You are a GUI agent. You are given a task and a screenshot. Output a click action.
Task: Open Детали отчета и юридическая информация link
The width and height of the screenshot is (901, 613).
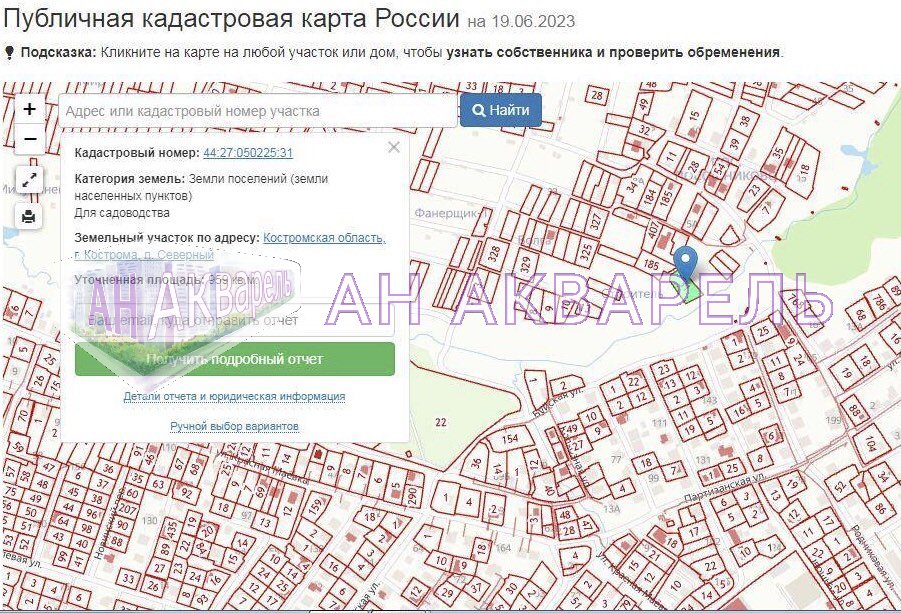[x=234, y=396]
